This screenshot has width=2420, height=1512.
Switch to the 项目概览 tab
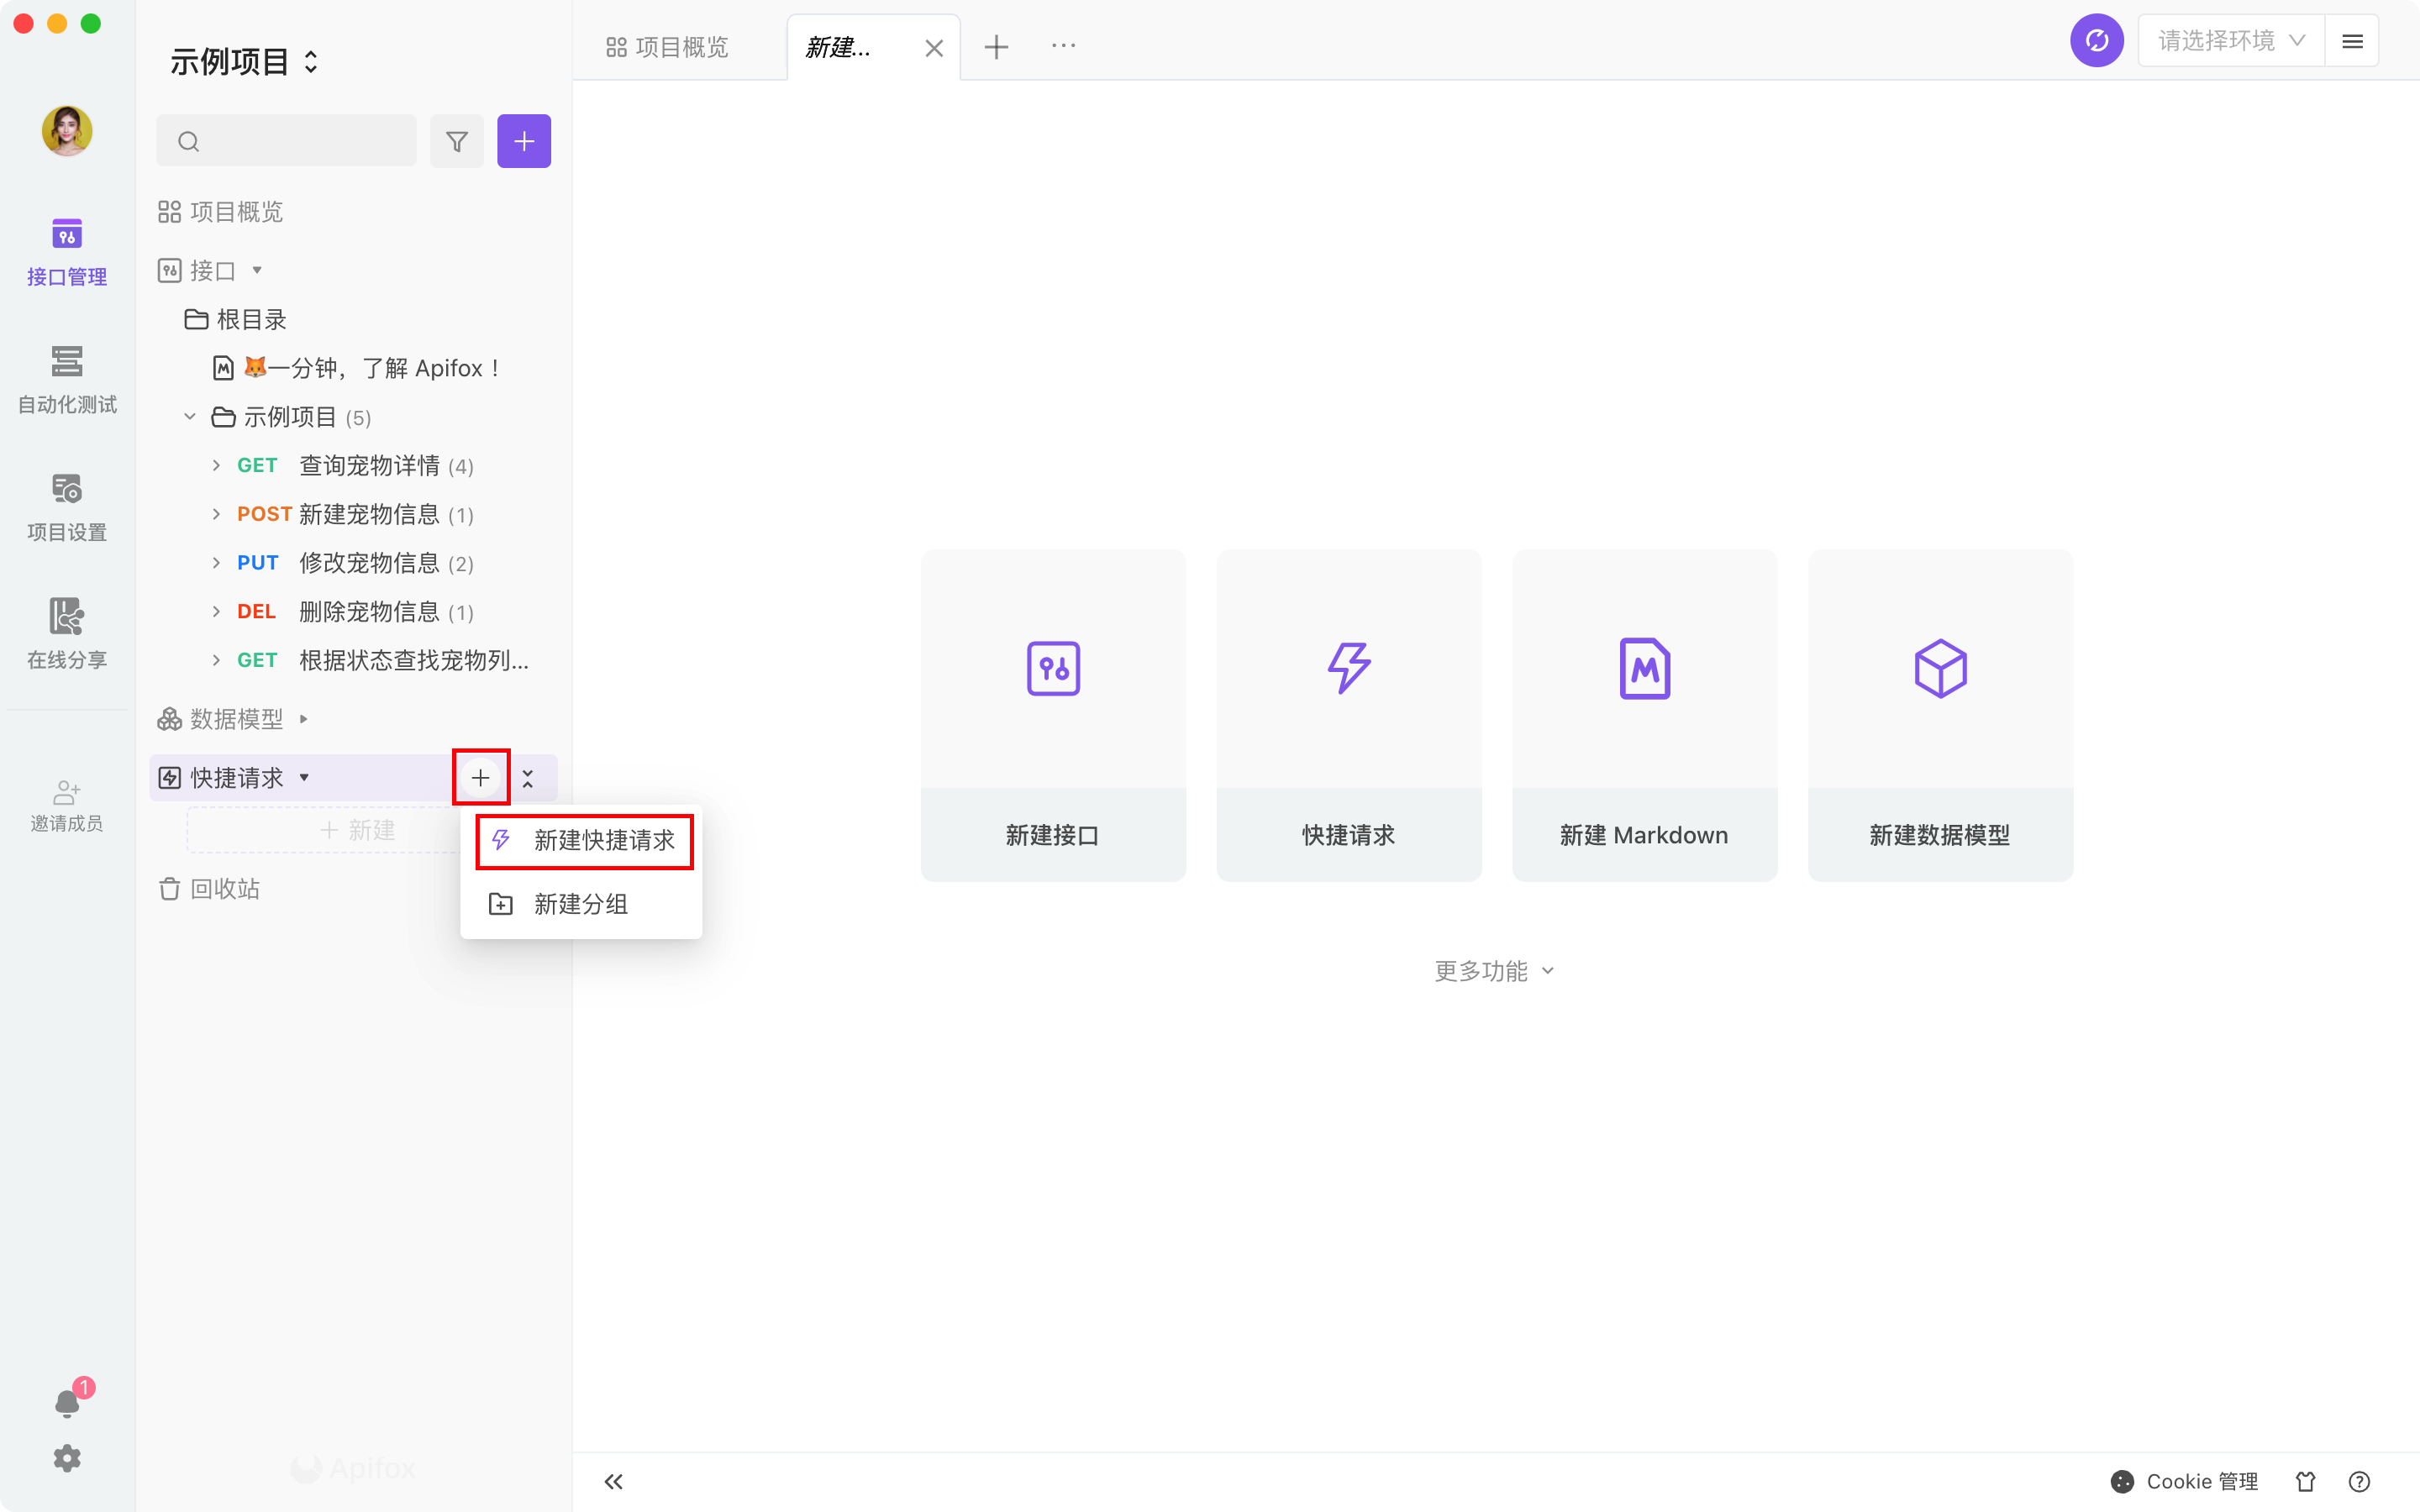coord(668,47)
